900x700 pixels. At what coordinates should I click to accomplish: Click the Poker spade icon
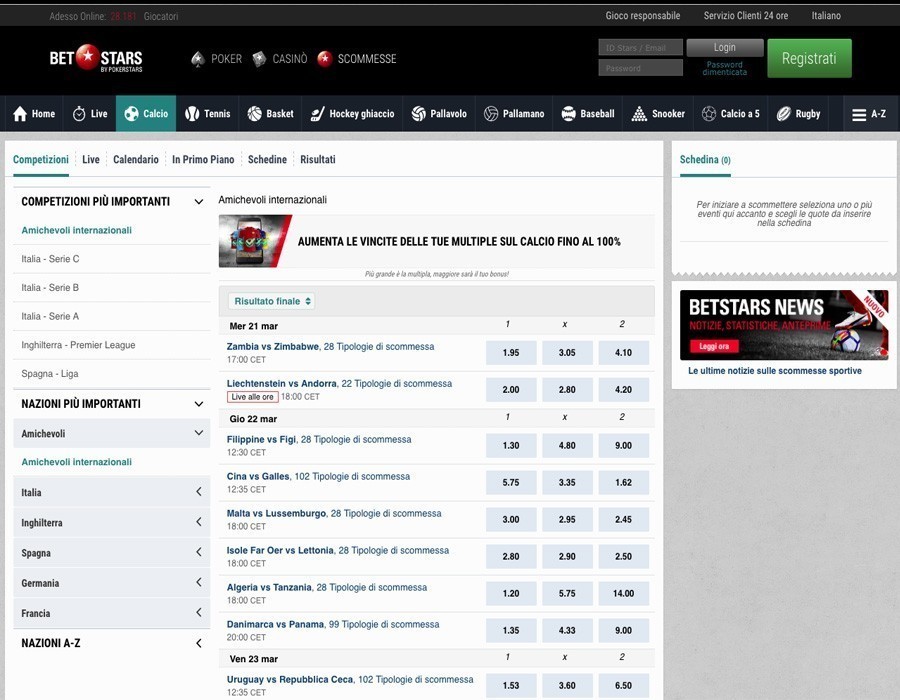click(198, 59)
